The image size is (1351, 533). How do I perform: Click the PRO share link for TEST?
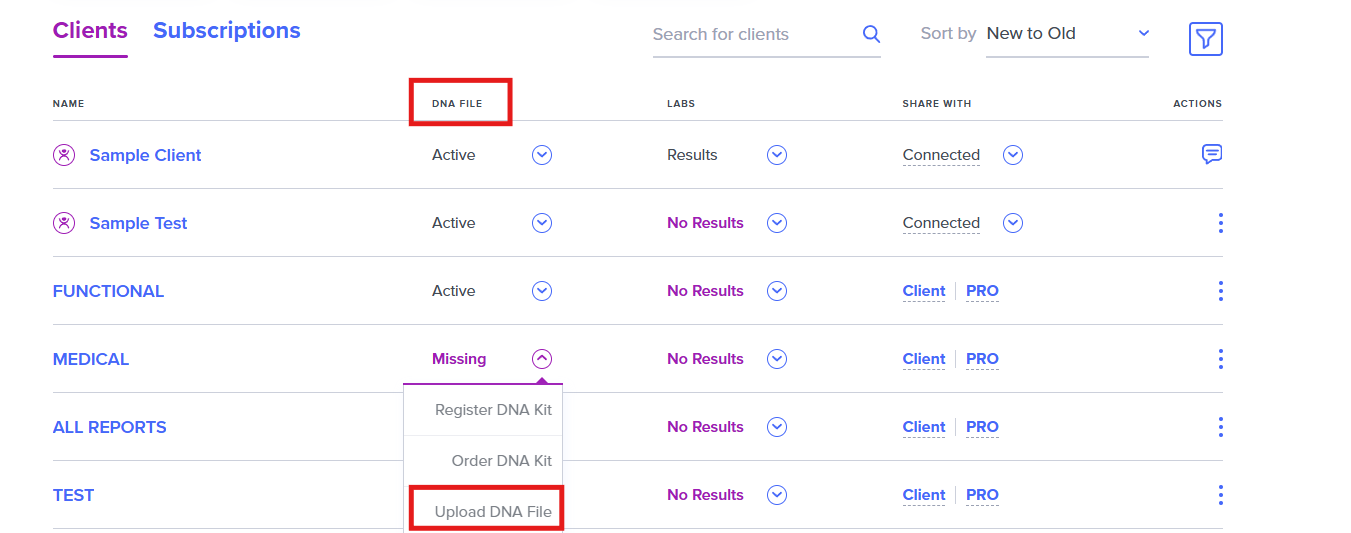(x=982, y=495)
